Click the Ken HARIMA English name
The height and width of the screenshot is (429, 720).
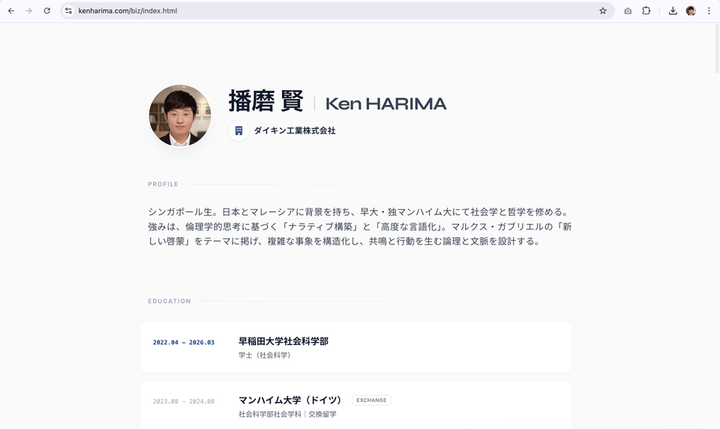(386, 104)
